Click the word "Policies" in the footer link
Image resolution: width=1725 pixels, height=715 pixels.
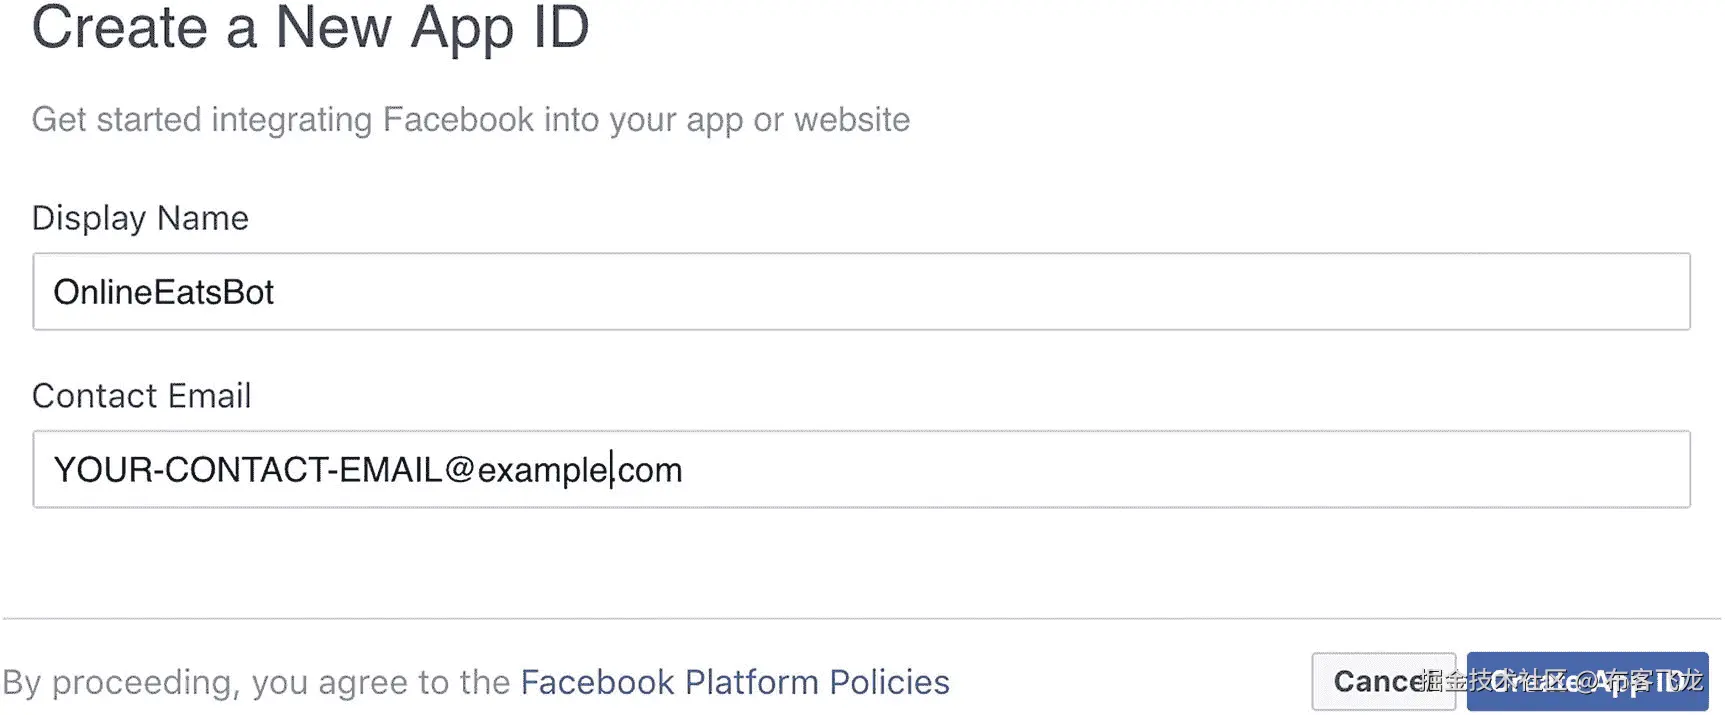(889, 682)
